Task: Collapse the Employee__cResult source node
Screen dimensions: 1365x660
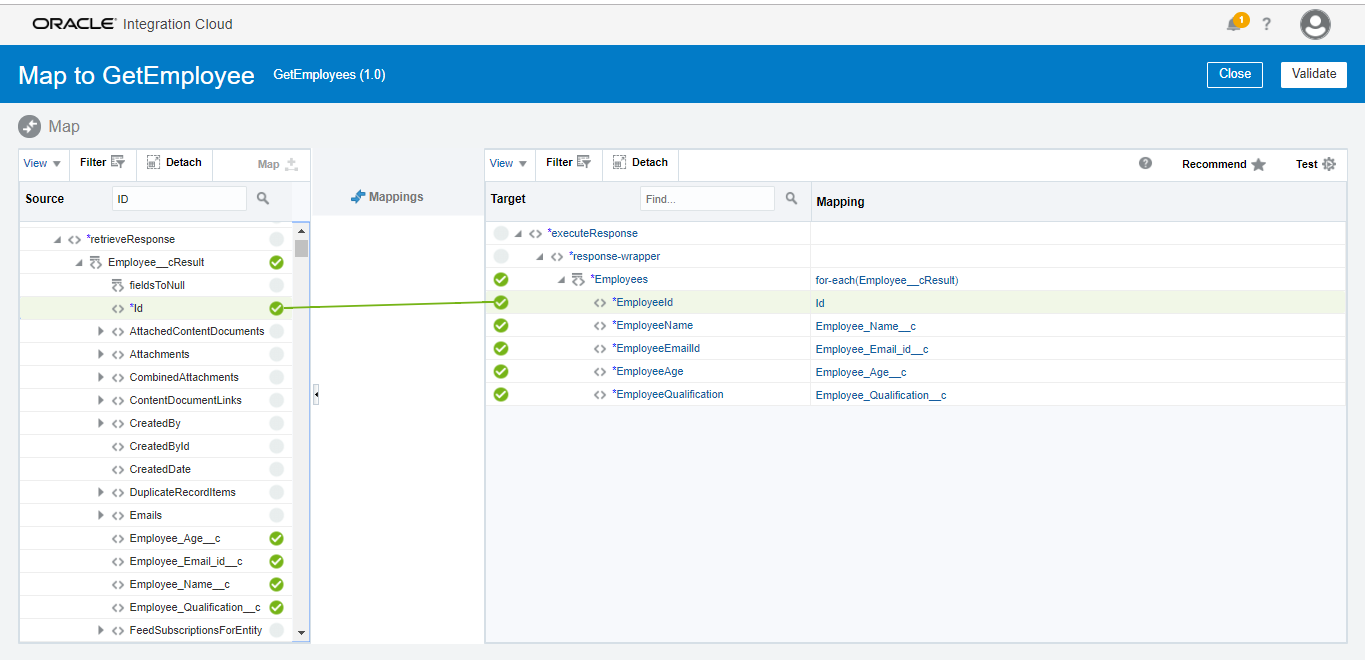Action: (x=79, y=263)
